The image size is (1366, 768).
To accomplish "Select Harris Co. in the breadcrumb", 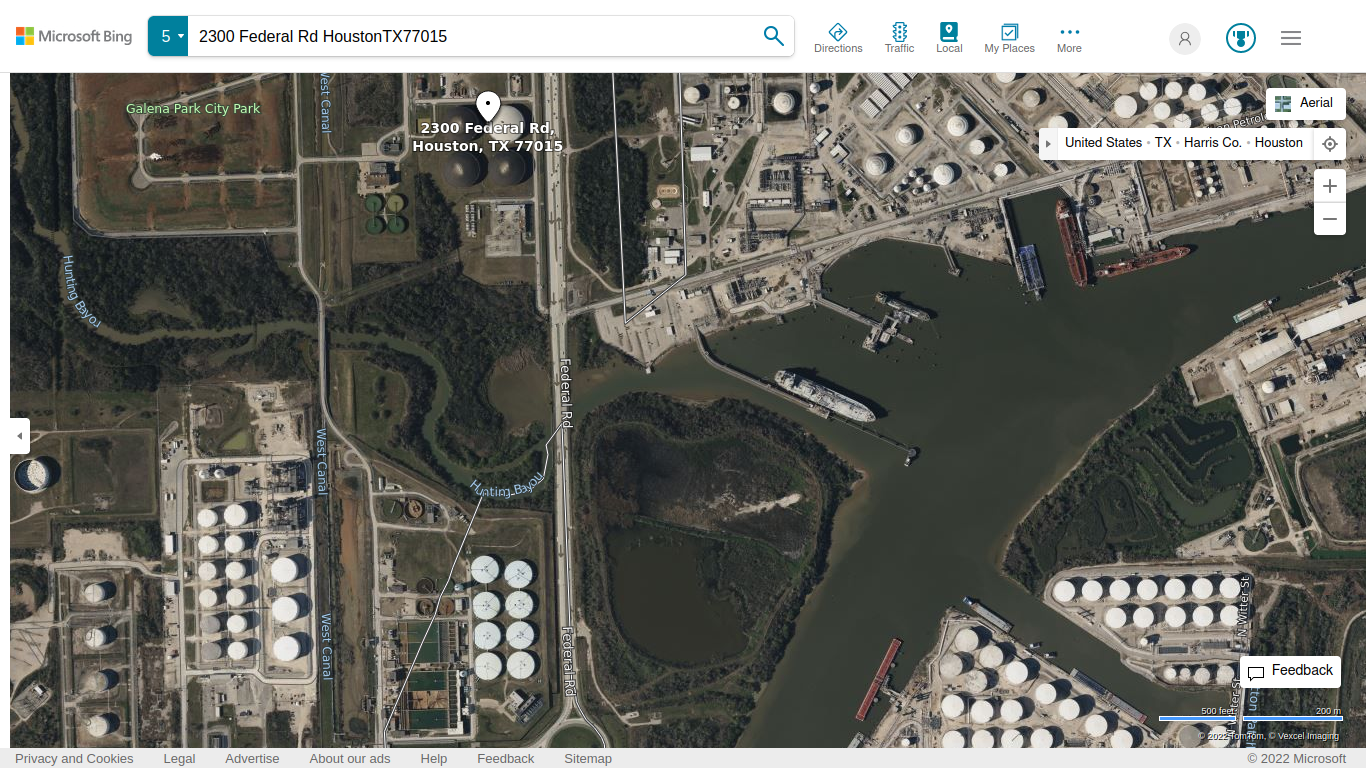I will 1213,143.
